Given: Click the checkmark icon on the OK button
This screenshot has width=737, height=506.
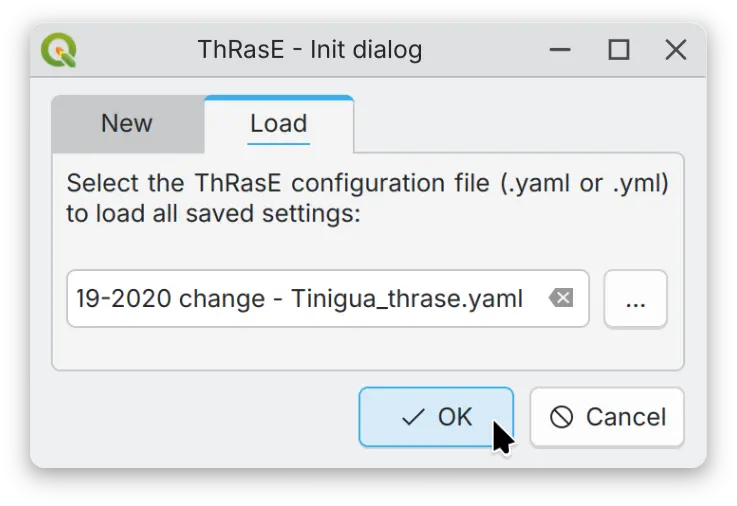Looking at the screenshot, I should 412,417.
